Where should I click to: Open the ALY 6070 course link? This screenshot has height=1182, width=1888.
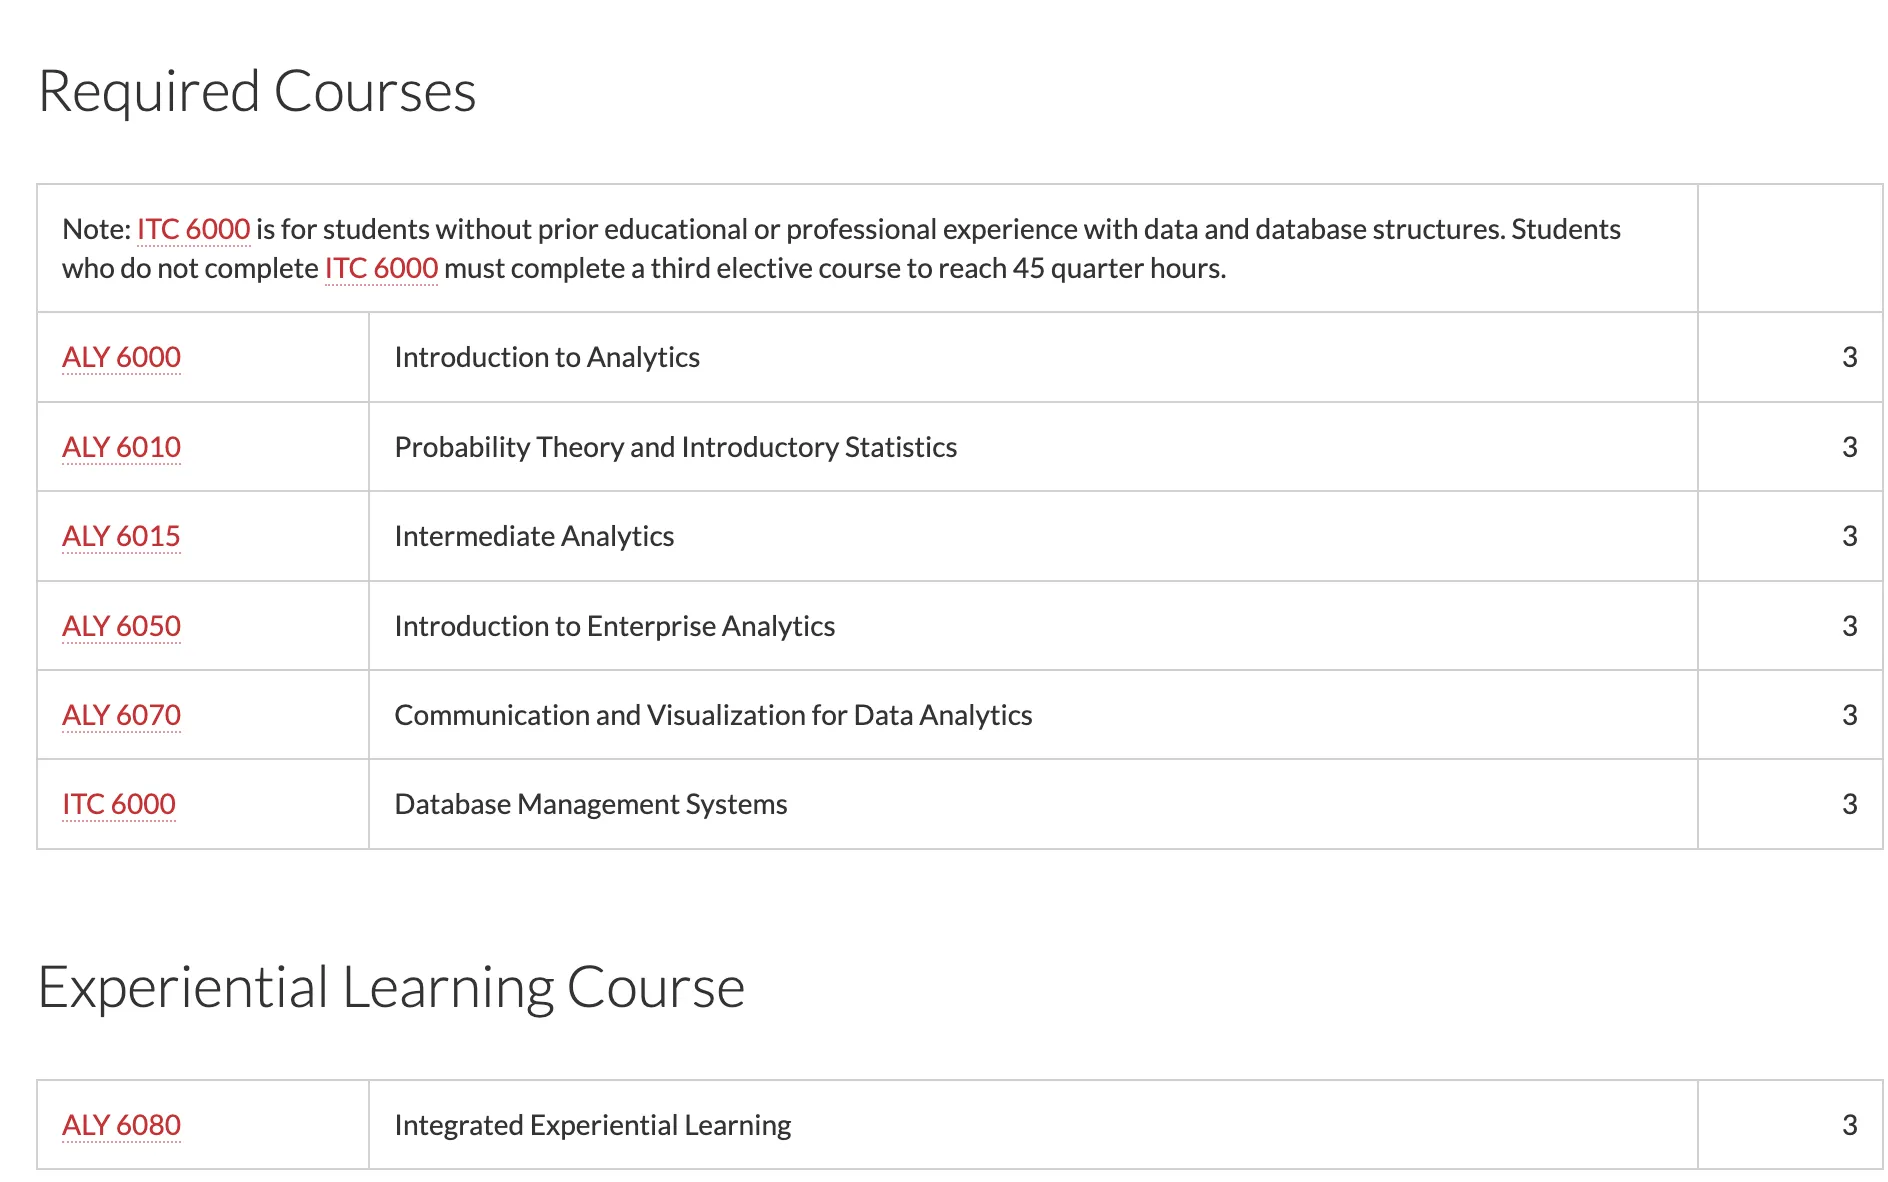click(121, 715)
